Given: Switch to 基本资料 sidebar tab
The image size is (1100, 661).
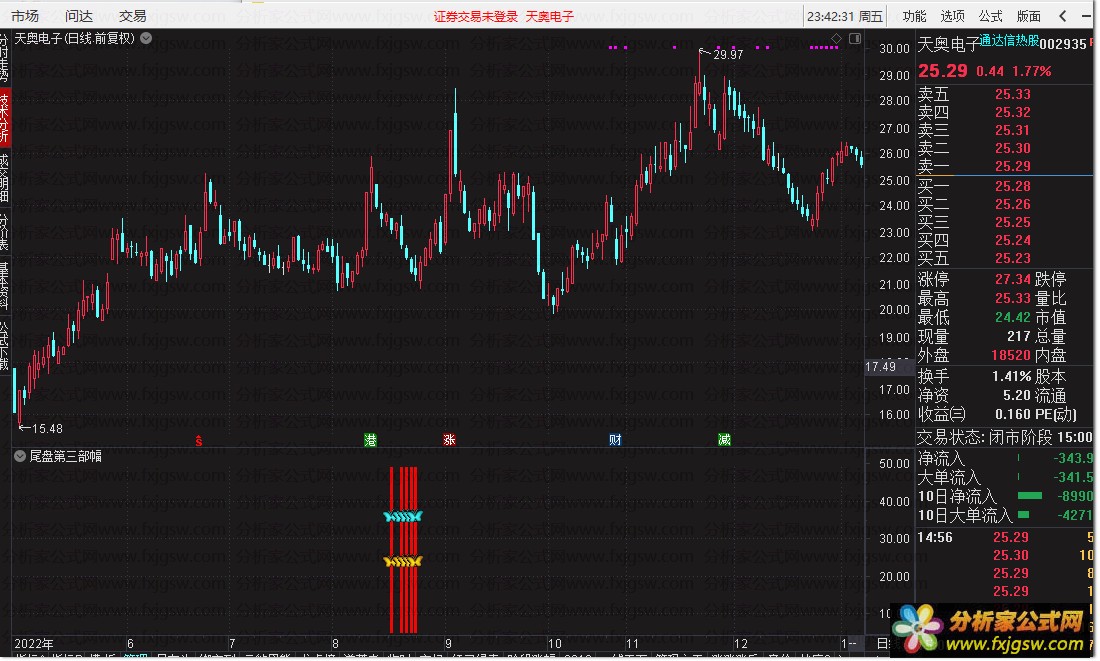Looking at the screenshot, I should (5, 285).
